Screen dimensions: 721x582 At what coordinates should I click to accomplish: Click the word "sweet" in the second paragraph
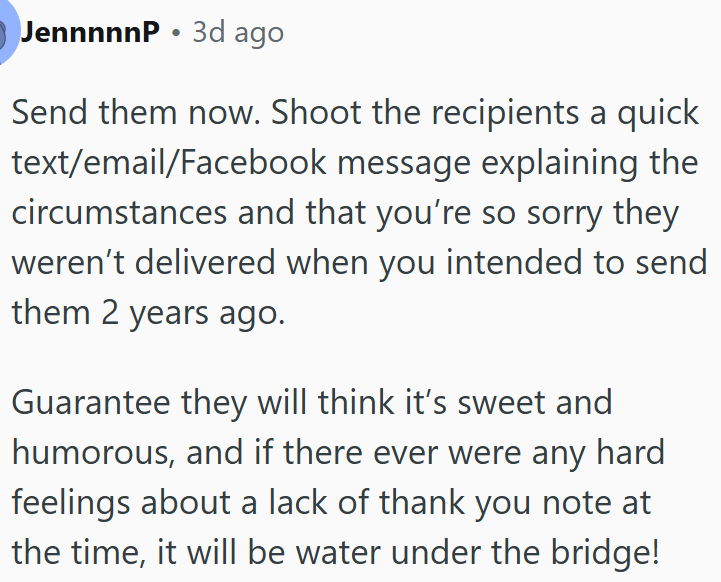coord(562,403)
